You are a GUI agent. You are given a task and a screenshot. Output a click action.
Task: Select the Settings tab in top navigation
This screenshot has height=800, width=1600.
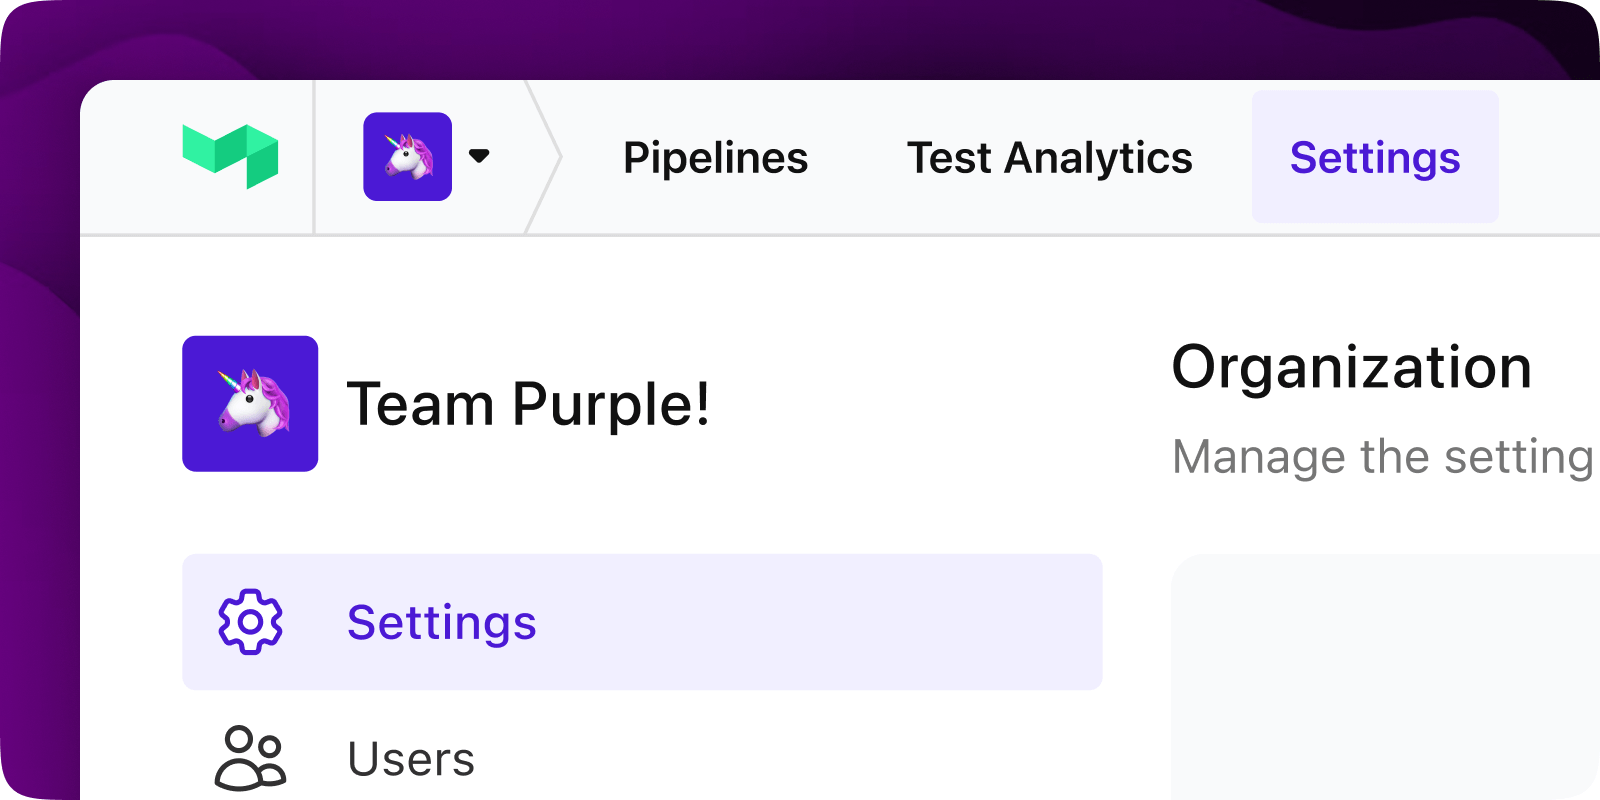[1374, 158]
